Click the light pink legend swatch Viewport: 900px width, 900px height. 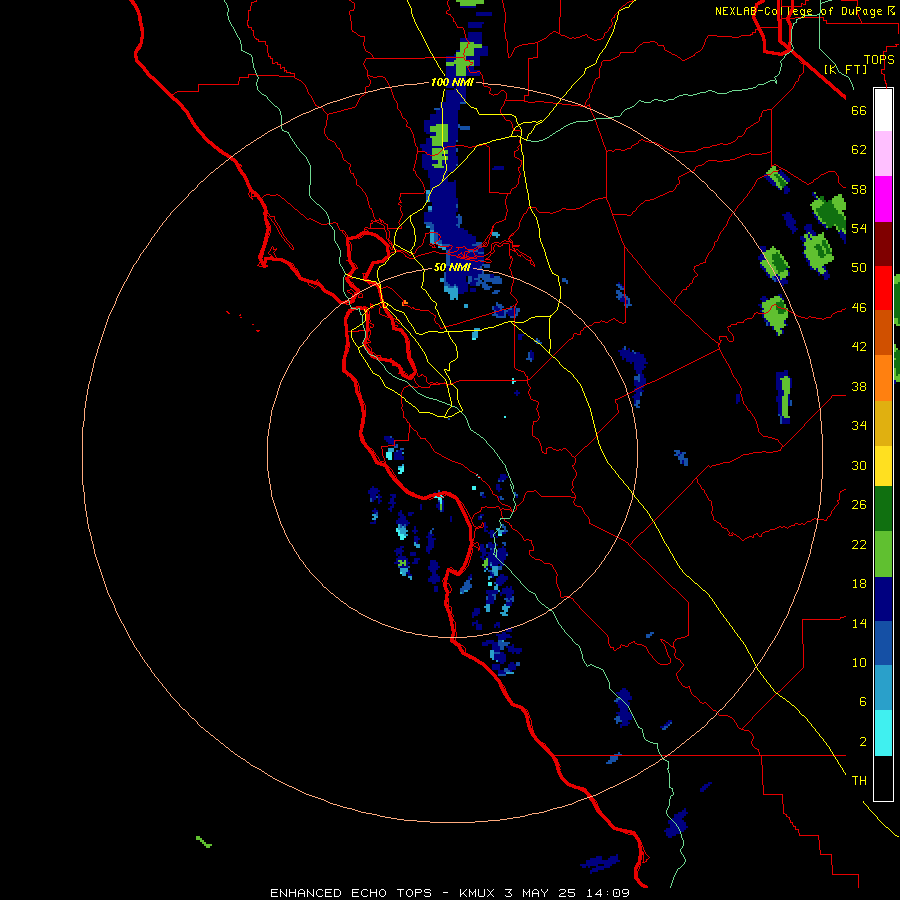pyautogui.click(x=883, y=154)
